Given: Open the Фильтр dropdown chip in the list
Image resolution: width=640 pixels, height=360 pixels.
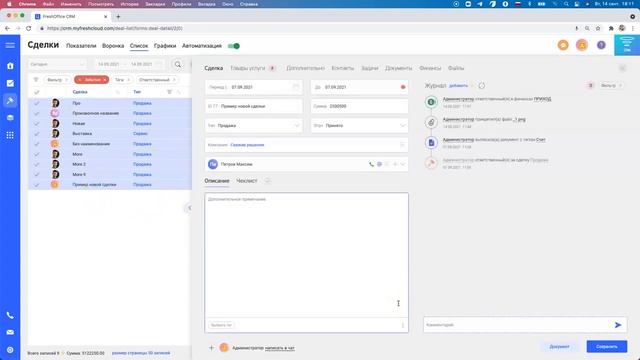Looking at the screenshot, I should pyautogui.click(x=57, y=80).
